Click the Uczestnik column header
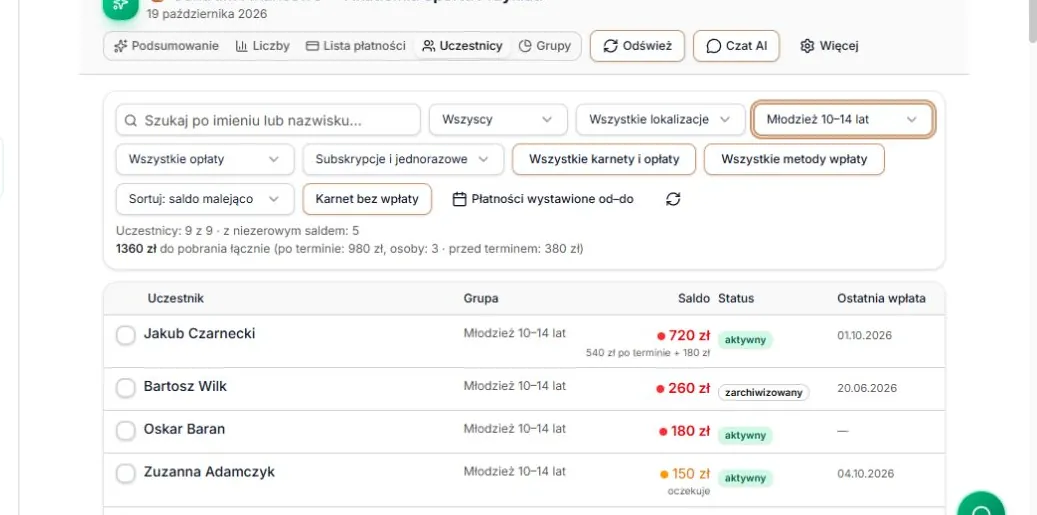 point(175,298)
